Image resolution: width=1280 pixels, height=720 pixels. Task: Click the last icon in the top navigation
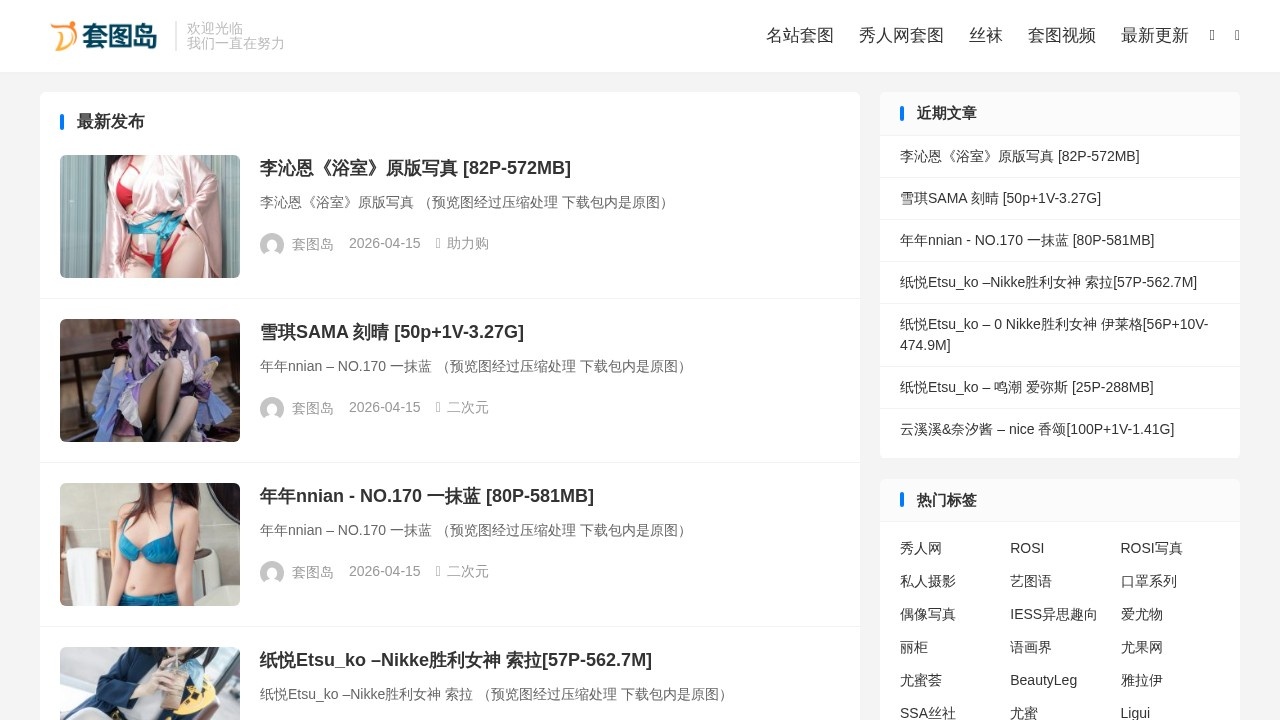coord(1237,36)
